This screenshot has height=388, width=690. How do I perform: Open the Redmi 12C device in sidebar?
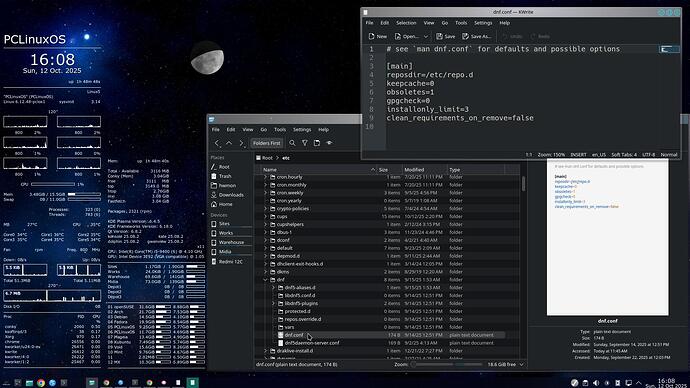coord(231,262)
